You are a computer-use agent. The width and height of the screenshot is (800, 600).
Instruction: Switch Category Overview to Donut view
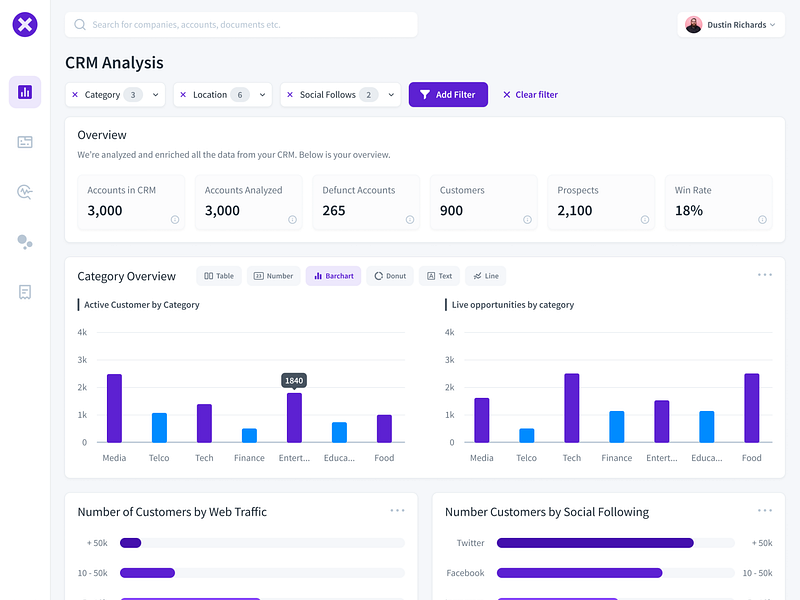389,275
